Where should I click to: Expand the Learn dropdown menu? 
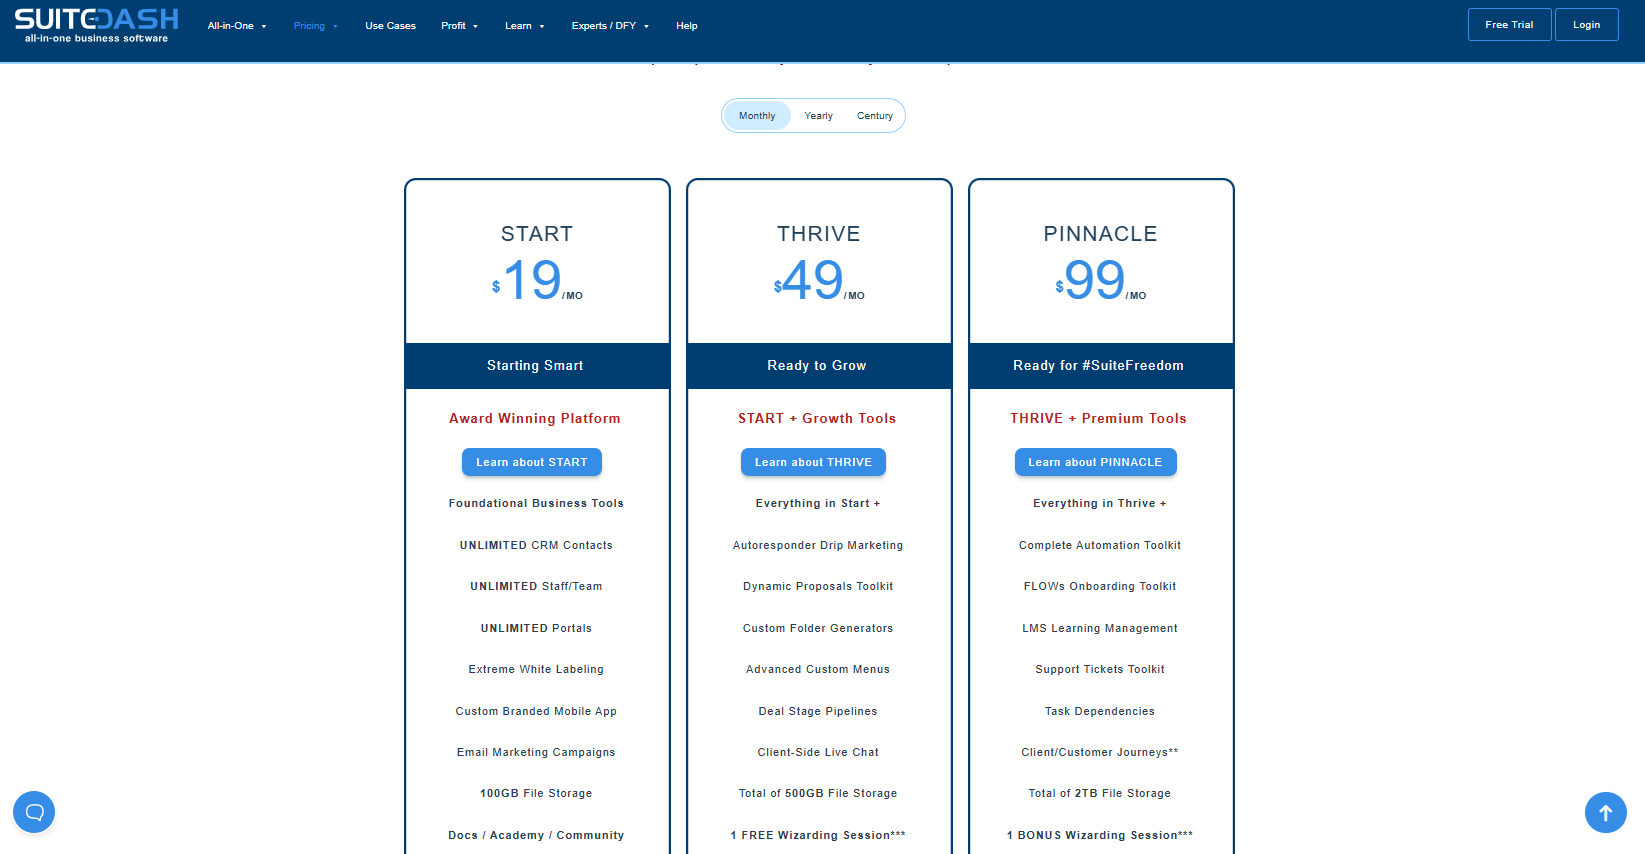(524, 26)
